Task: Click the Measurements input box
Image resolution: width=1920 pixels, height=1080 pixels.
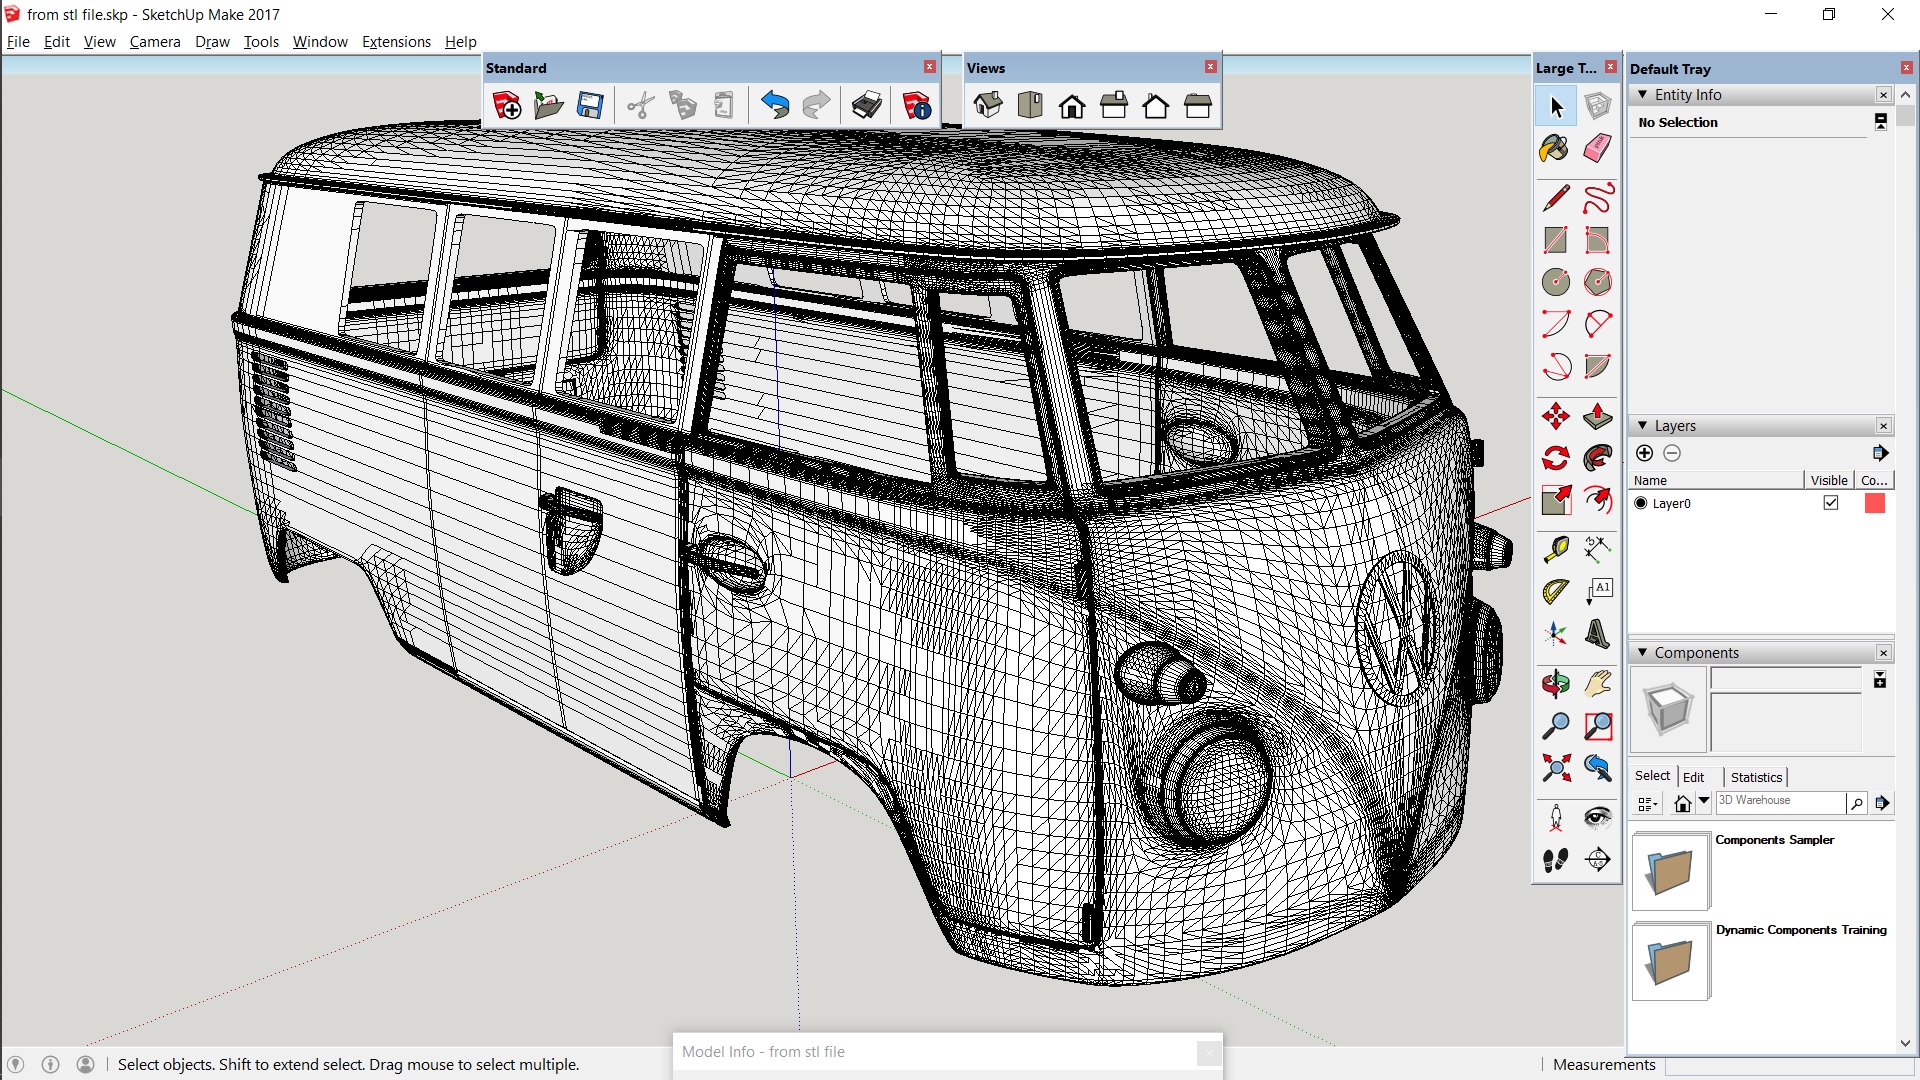Action: pos(1790,1067)
